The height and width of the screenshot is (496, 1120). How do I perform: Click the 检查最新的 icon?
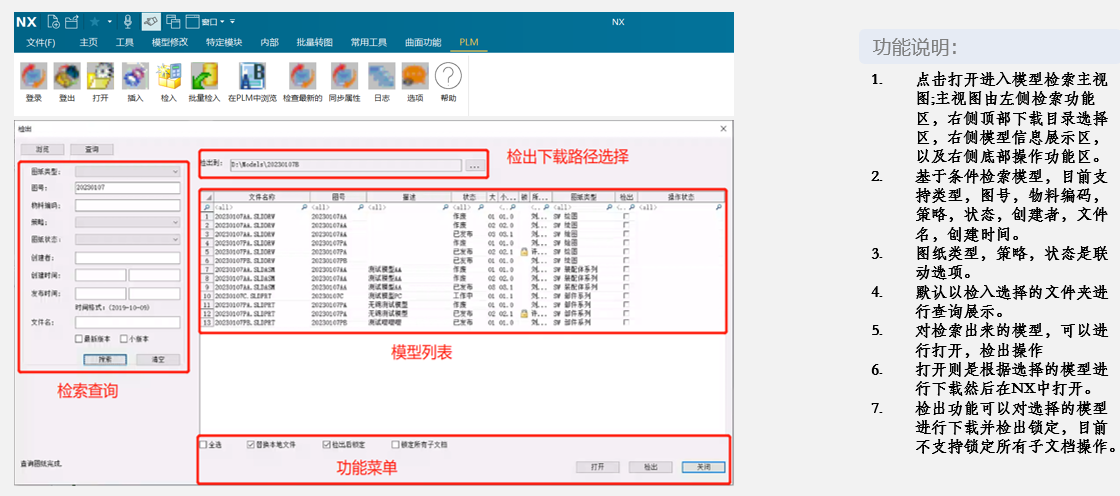pyautogui.click(x=302, y=76)
